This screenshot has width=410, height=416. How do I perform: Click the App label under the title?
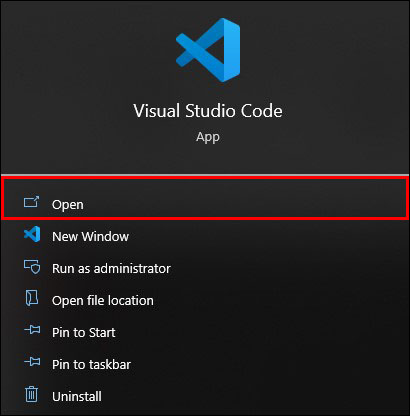[x=208, y=137]
